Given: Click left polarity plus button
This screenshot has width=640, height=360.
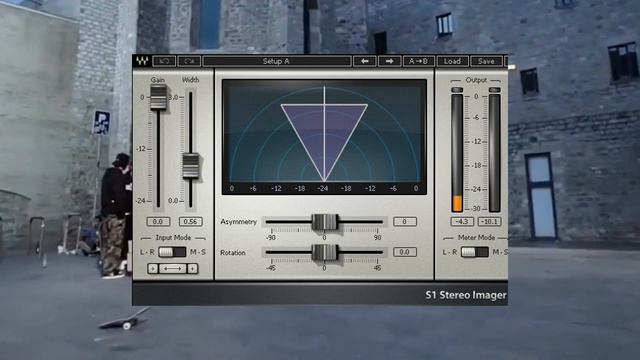Looking at the screenshot, I should 153,269.
